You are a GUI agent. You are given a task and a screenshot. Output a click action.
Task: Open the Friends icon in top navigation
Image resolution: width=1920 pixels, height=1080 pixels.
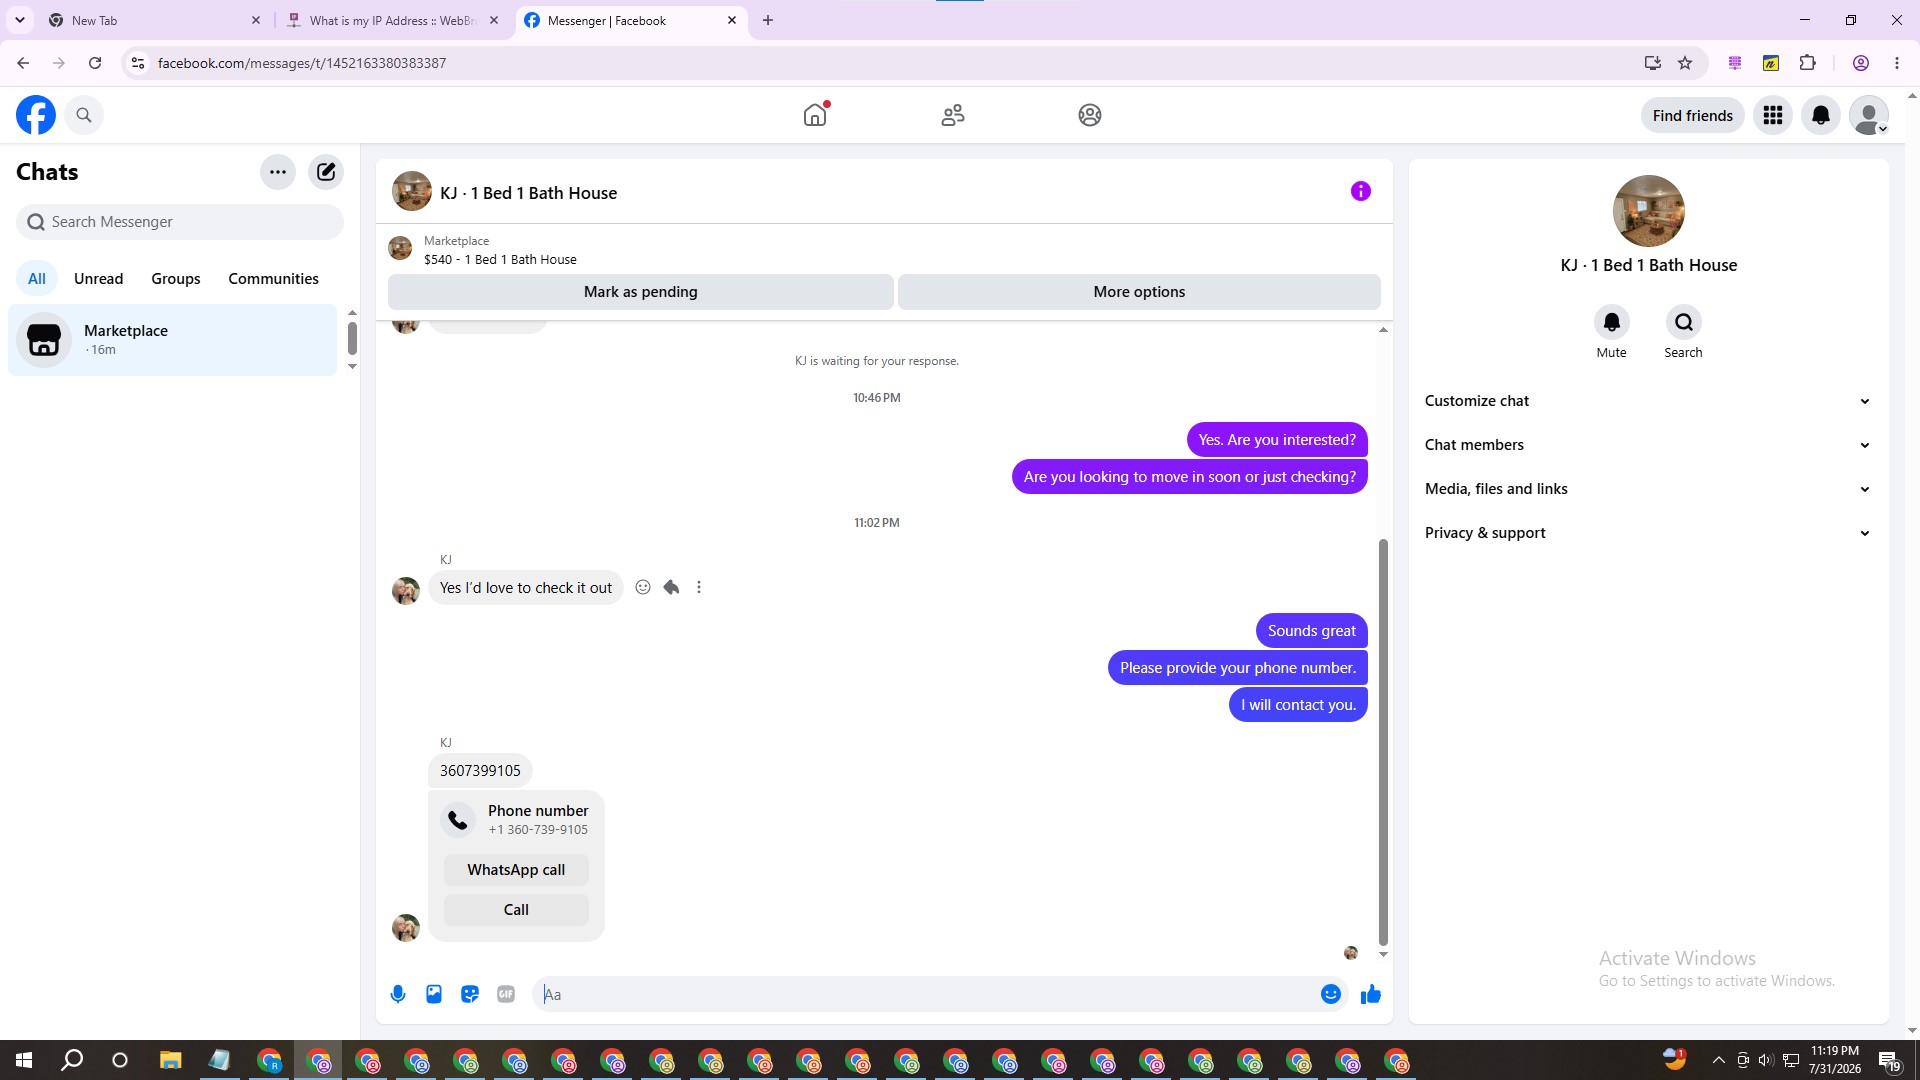point(953,115)
